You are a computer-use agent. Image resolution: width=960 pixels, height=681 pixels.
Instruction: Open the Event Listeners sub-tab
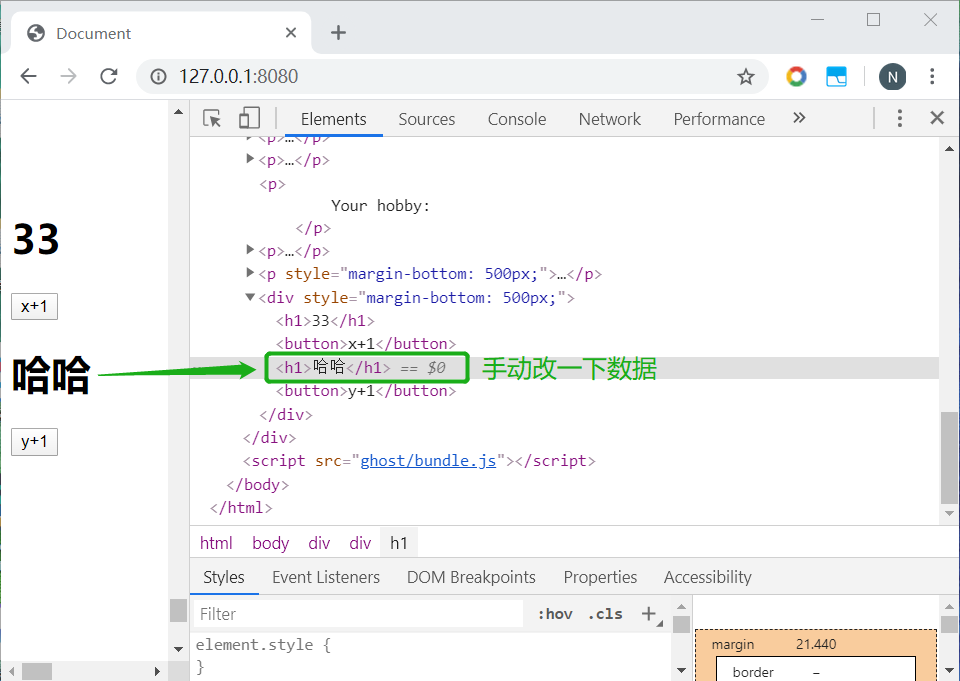pyautogui.click(x=326, y=577)
